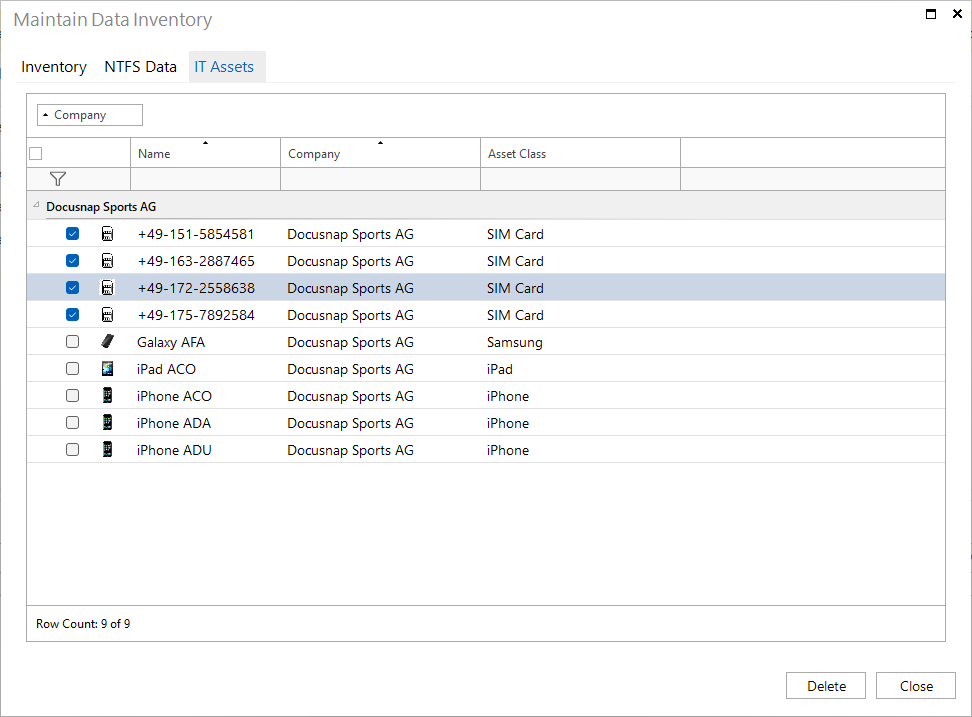Select the +49-163-2887465 name cell
972x717 pixels.
point(196,262)
